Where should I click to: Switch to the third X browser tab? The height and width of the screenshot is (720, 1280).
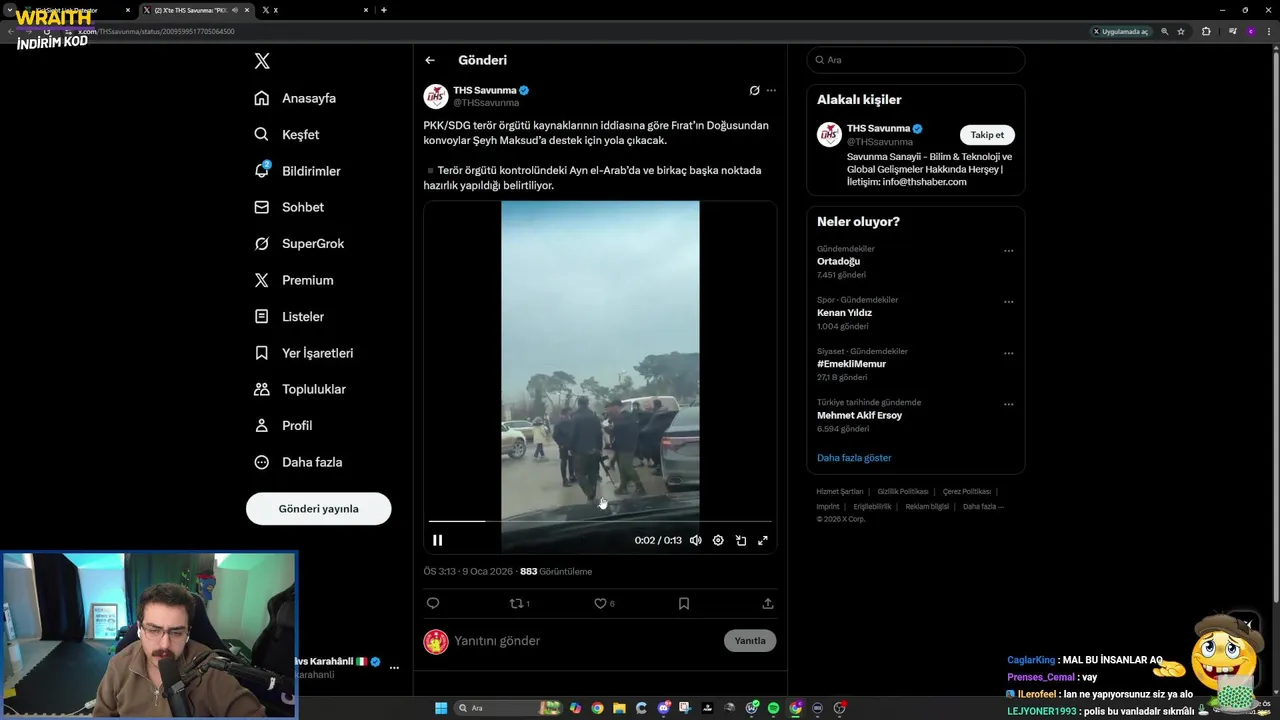pyautogui.click(x=313, y=10)
